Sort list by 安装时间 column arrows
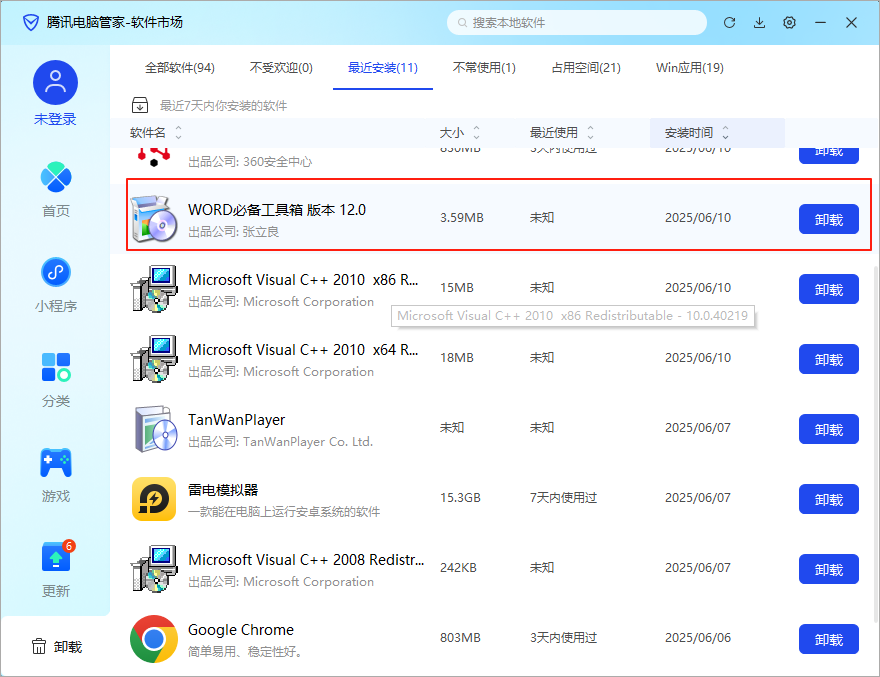Image resolution: width=880 pixels, height=677 pixels. coord(725,132)
